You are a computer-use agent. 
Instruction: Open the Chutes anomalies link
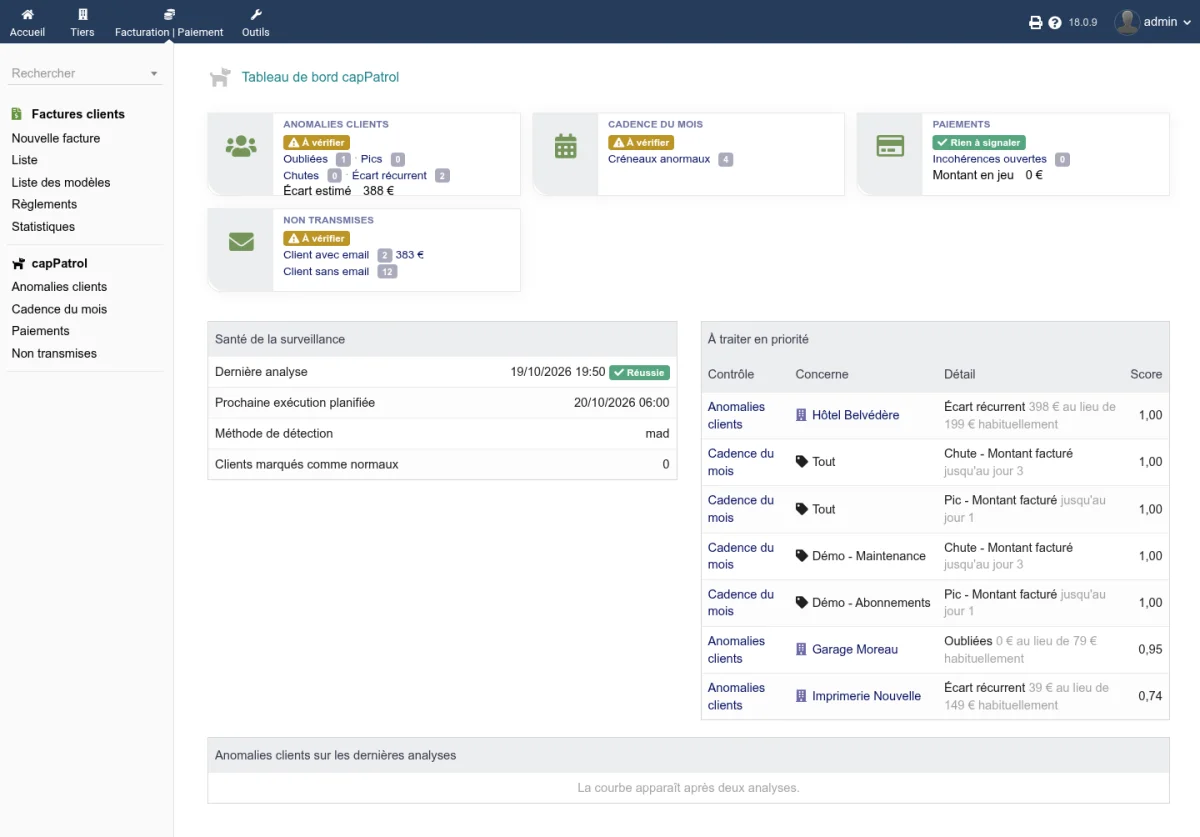tap(301, 175)
